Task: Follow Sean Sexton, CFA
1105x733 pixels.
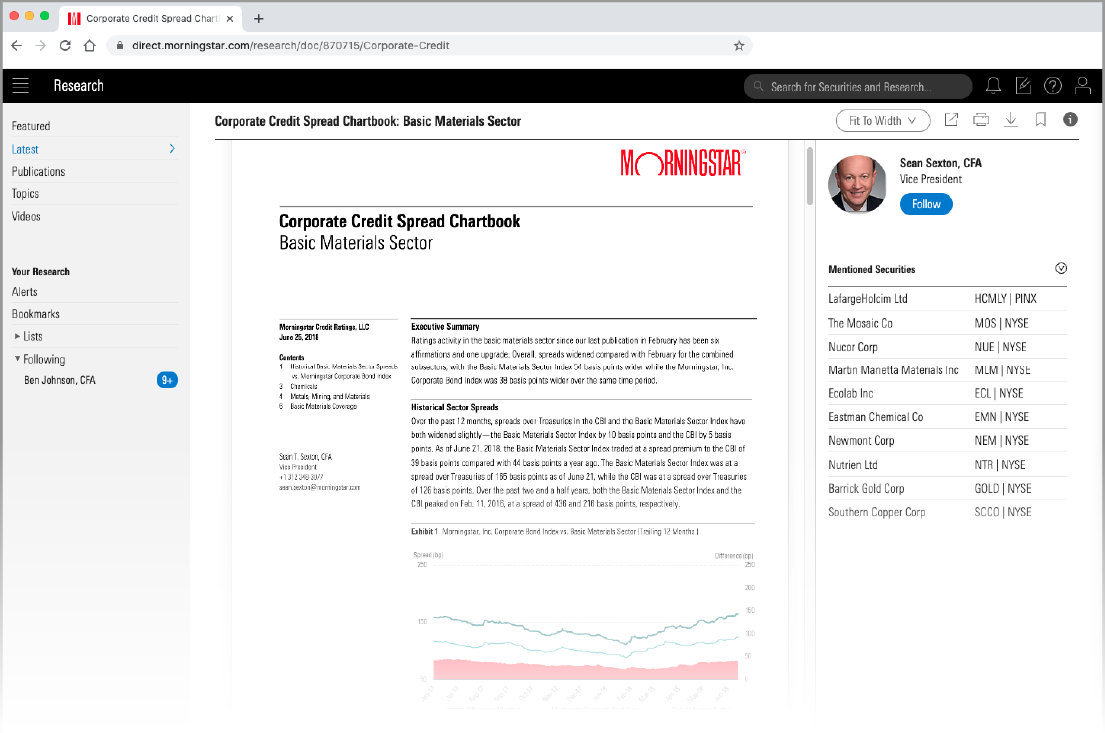Action: [x=926, y=204]
